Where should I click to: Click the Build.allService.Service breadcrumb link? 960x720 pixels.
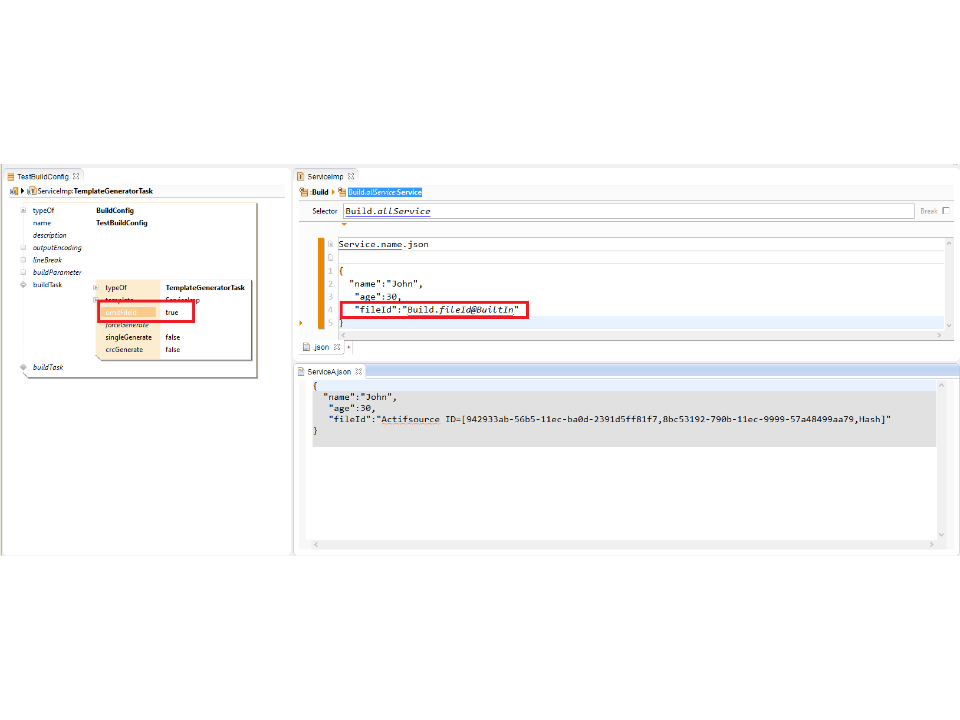point(385,191)
